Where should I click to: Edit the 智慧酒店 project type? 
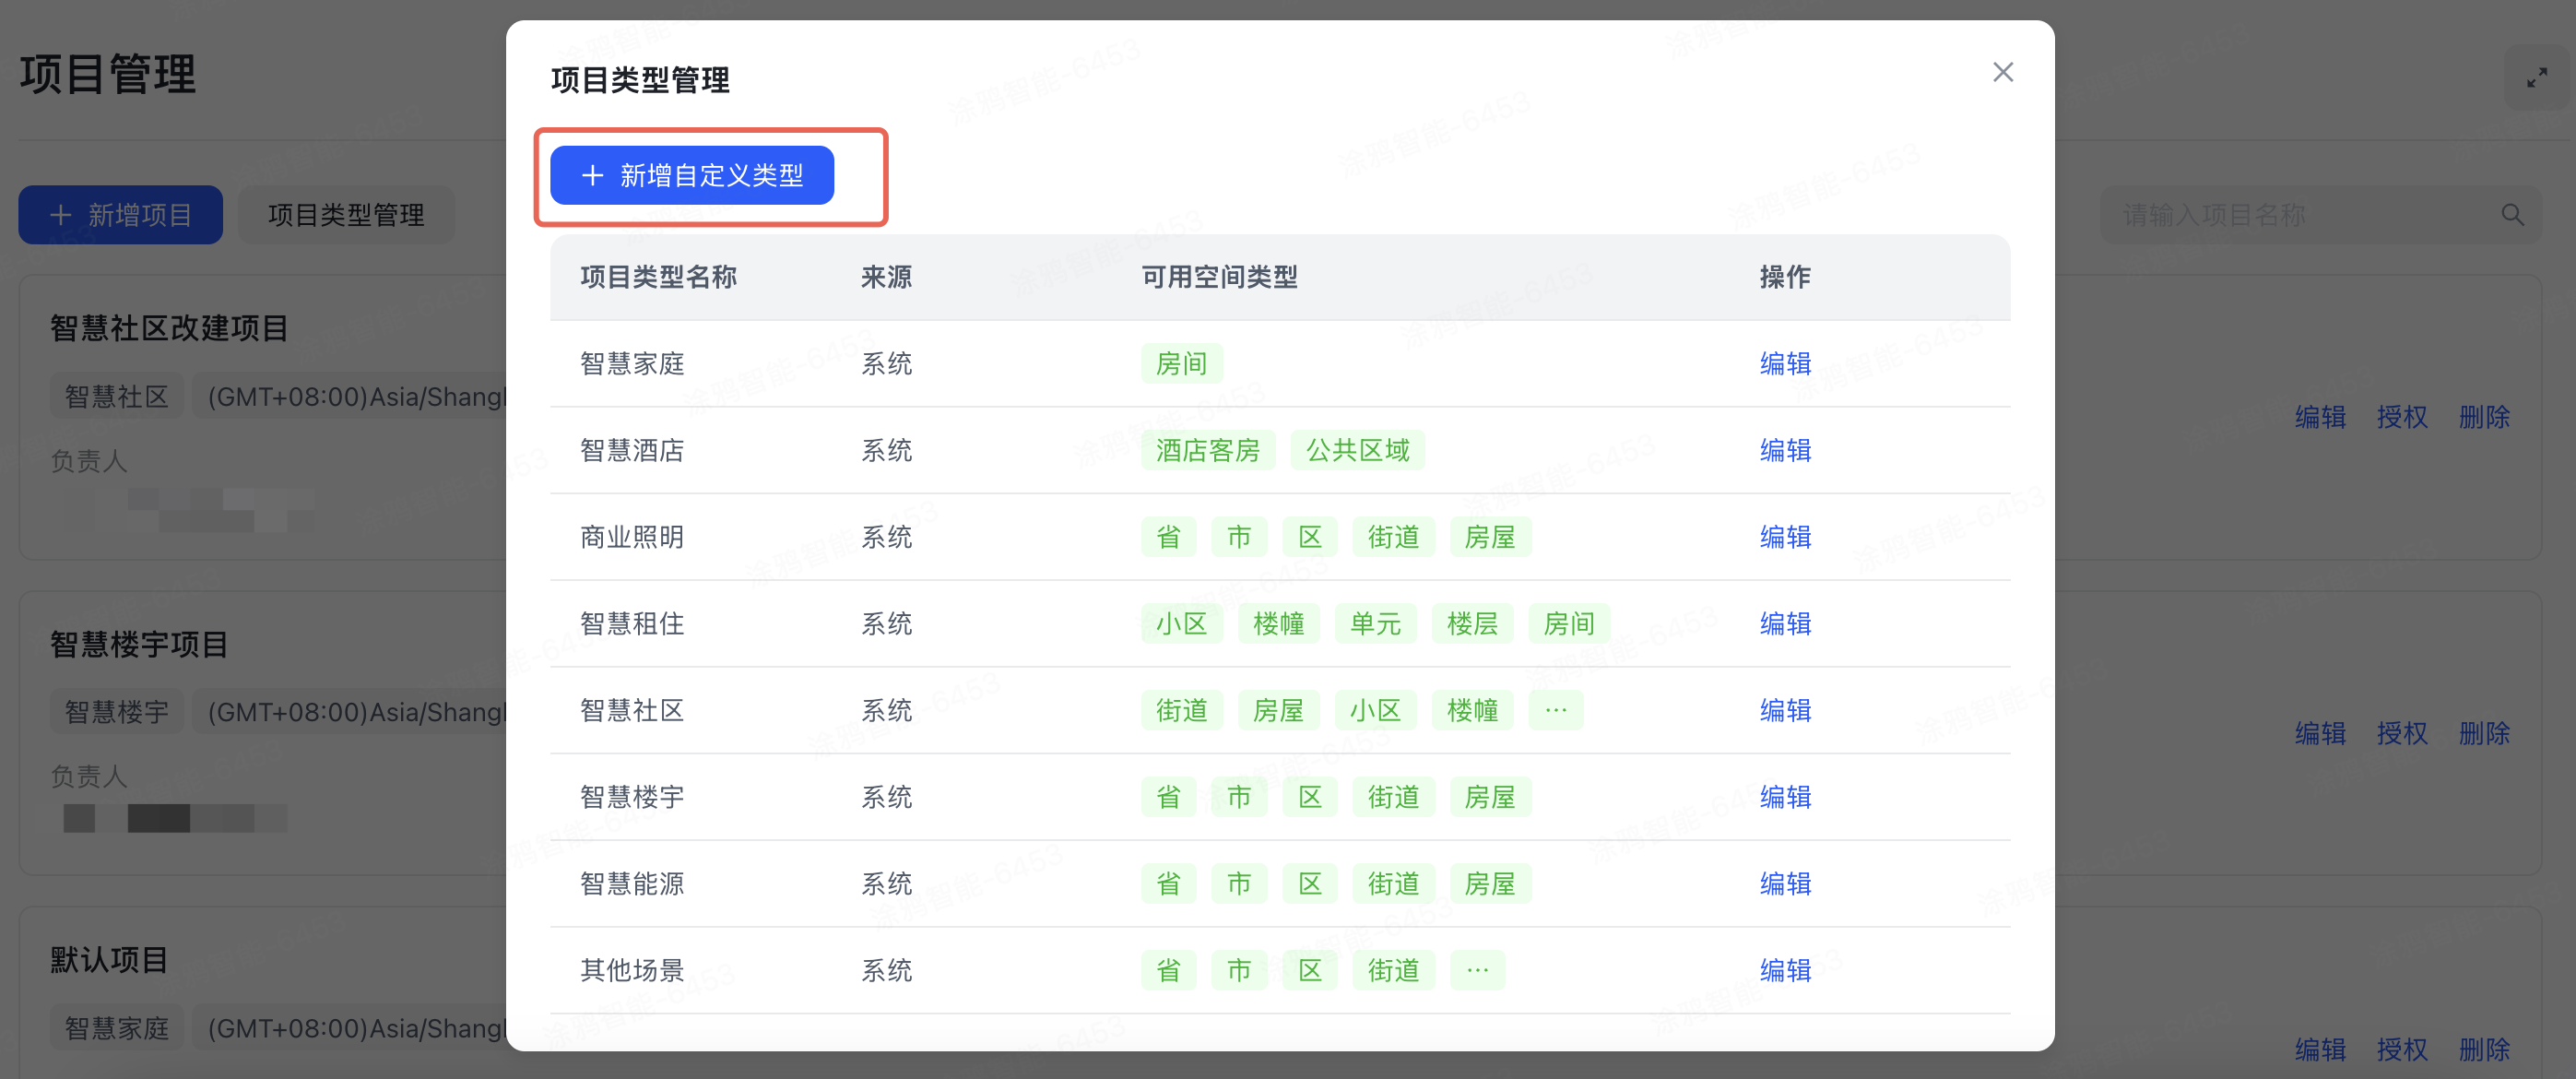pos(1785,450)
